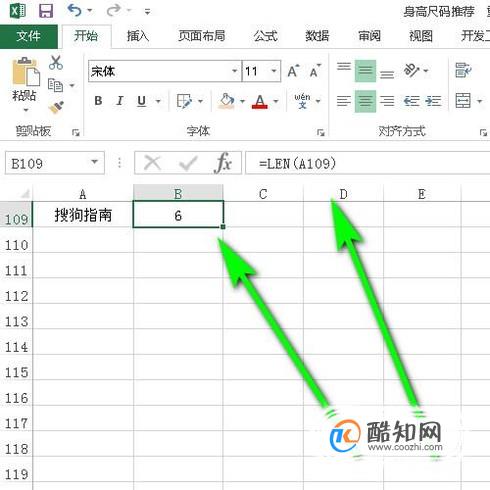Select the Format Painter brush icon
The height and width of the screenshot is (490, 490).
coord(56,108)
